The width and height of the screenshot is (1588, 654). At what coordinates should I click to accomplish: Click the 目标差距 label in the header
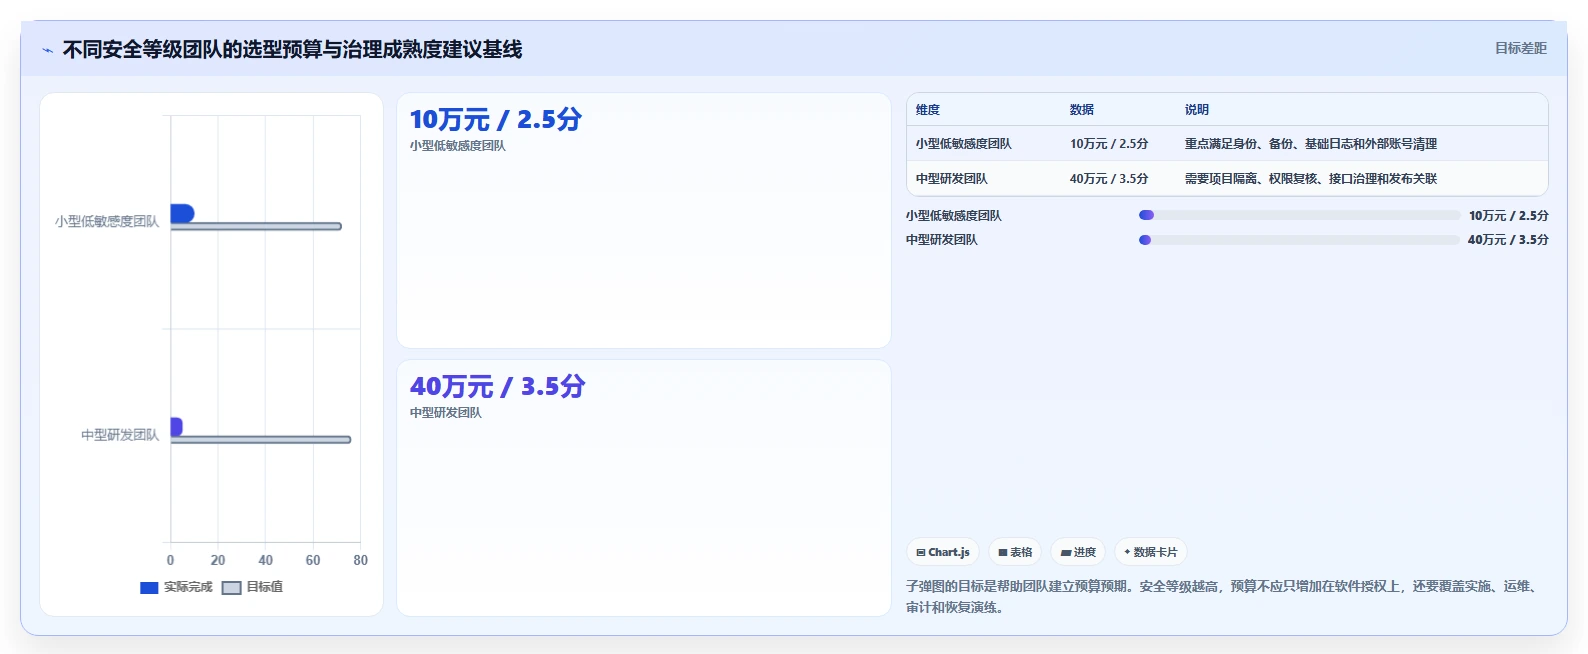(1520, 48)
